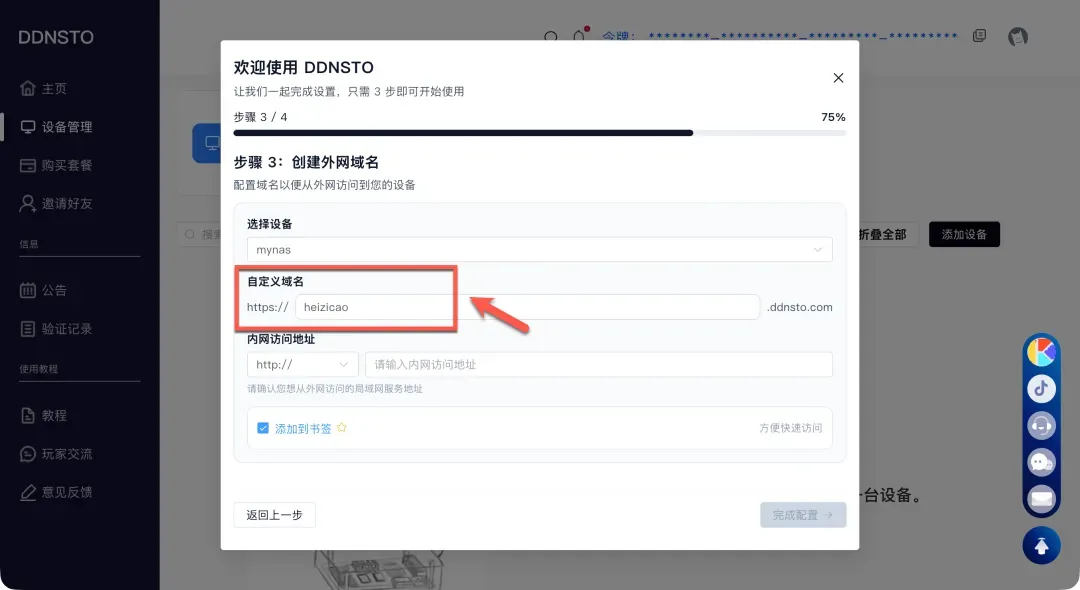Open the user avatar menu

[1018, 37]
